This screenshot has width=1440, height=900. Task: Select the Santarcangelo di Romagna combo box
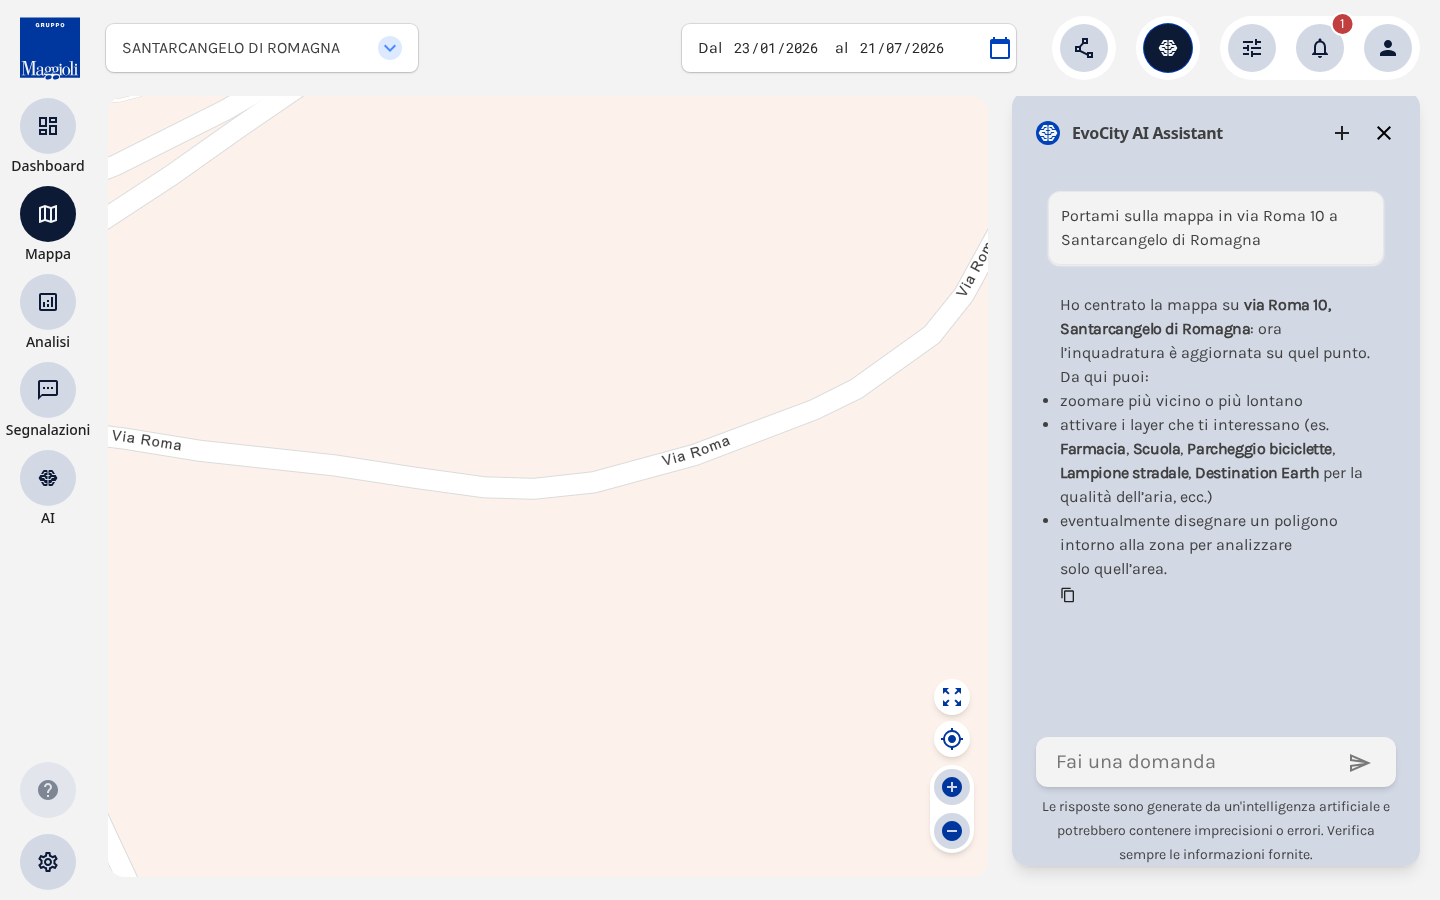[x=262, y=48]
